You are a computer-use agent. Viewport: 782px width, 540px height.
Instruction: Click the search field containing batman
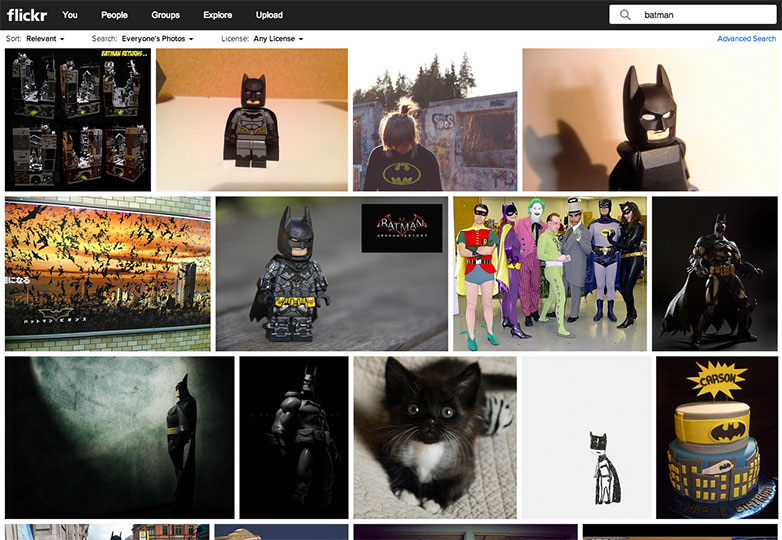(693, 15)
